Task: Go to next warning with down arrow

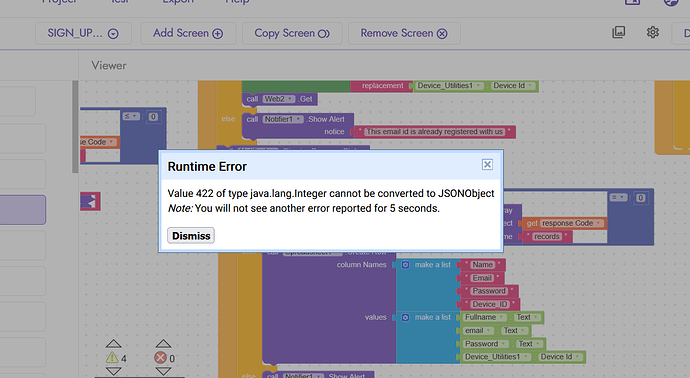Action: [114, 371]
